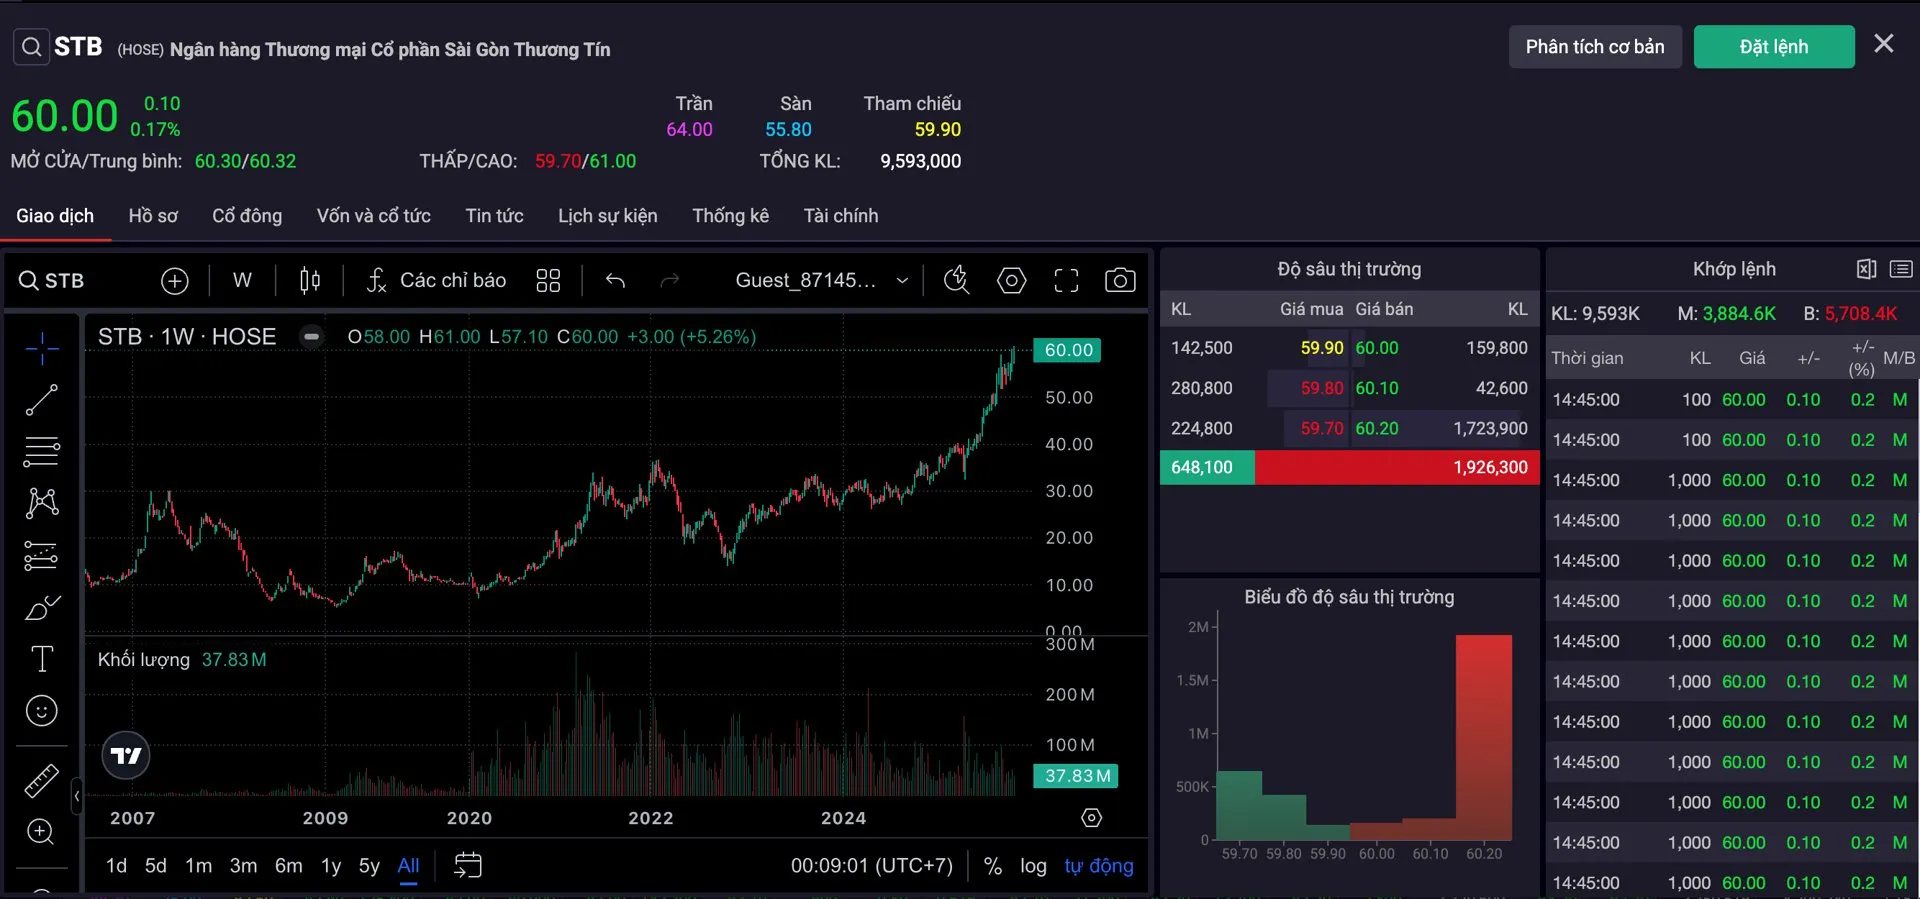Switch to the Giao dịch tab

pos(55,216)
